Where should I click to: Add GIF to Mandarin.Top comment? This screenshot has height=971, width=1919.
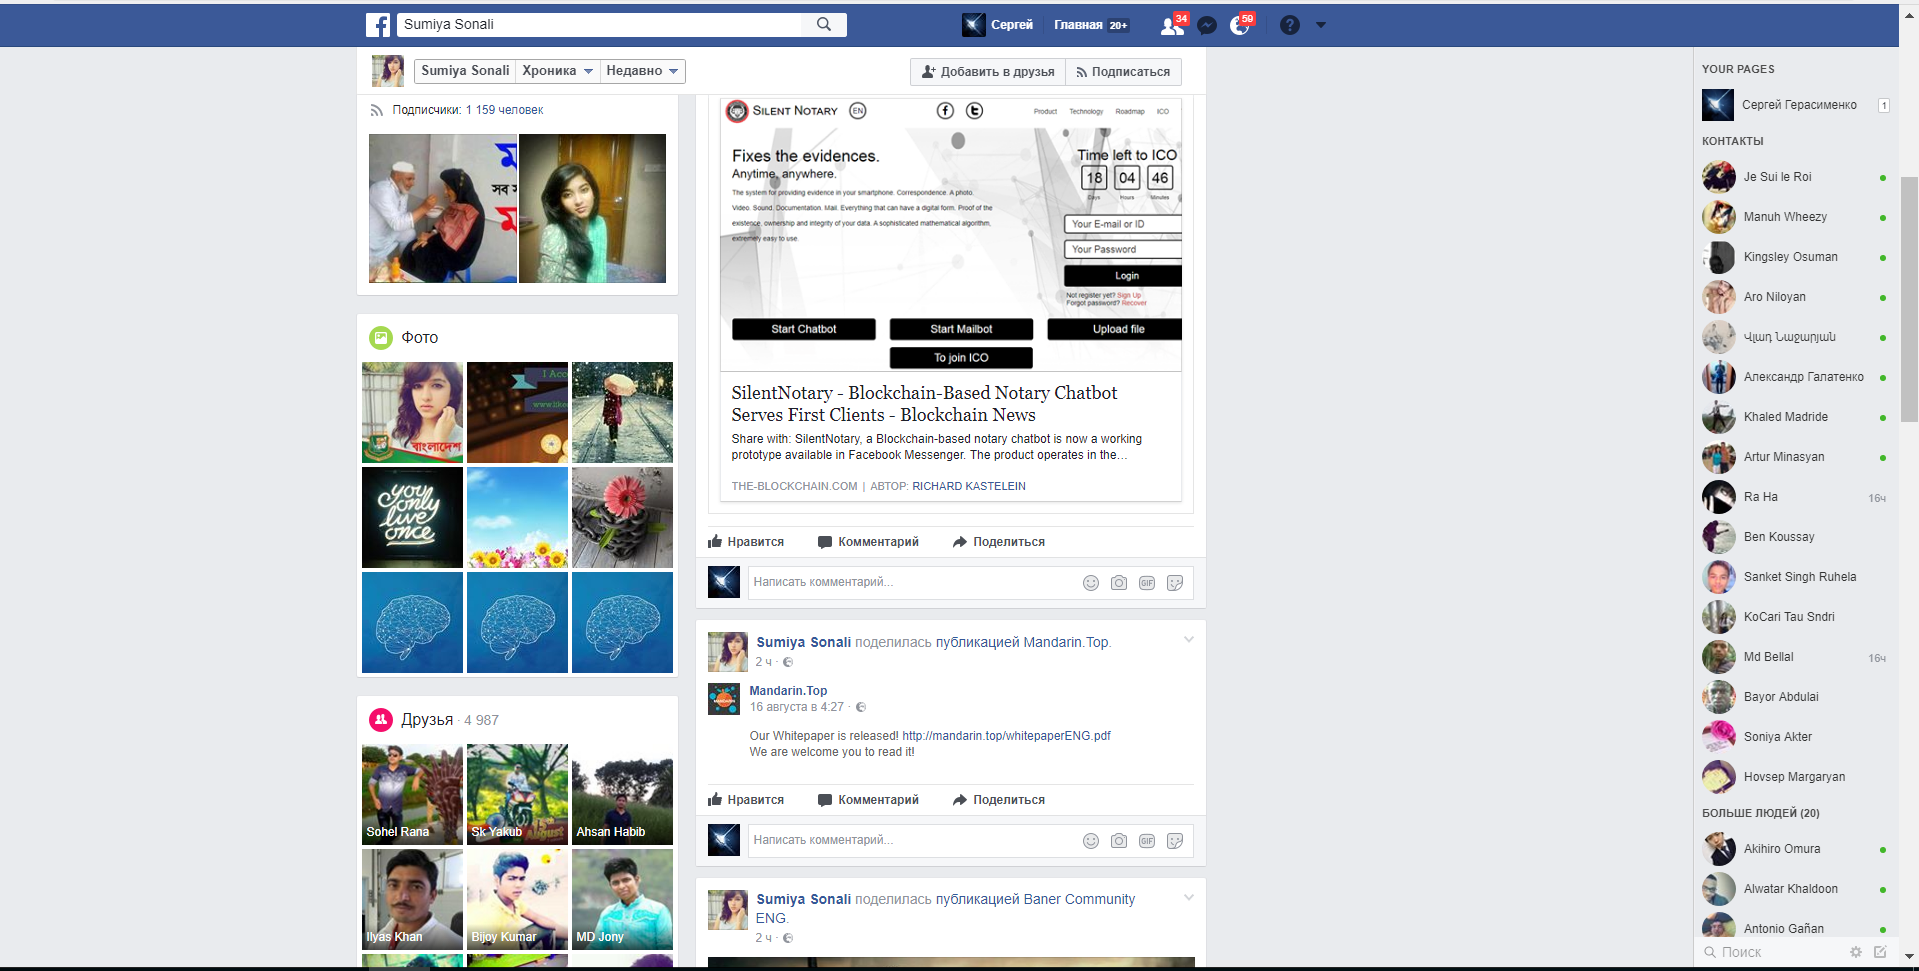[x=1147, y=841]
